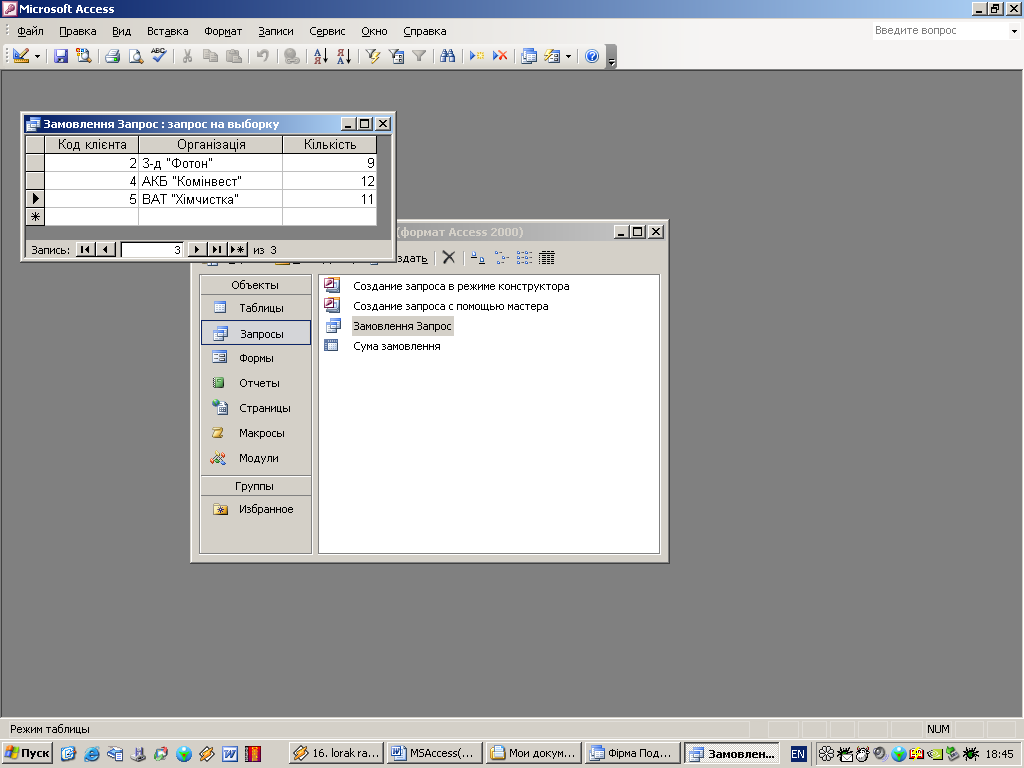Click the Організація column header
Screen dimensions: 1024x768
(x=211, y=144)
